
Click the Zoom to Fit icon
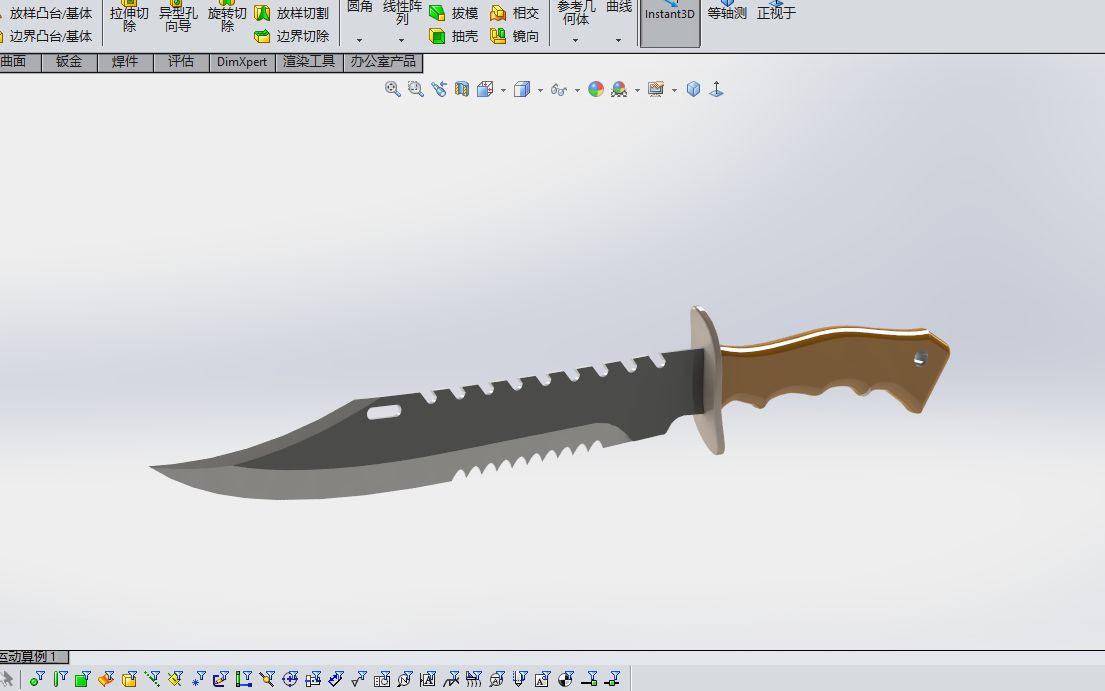coord(393,89)
